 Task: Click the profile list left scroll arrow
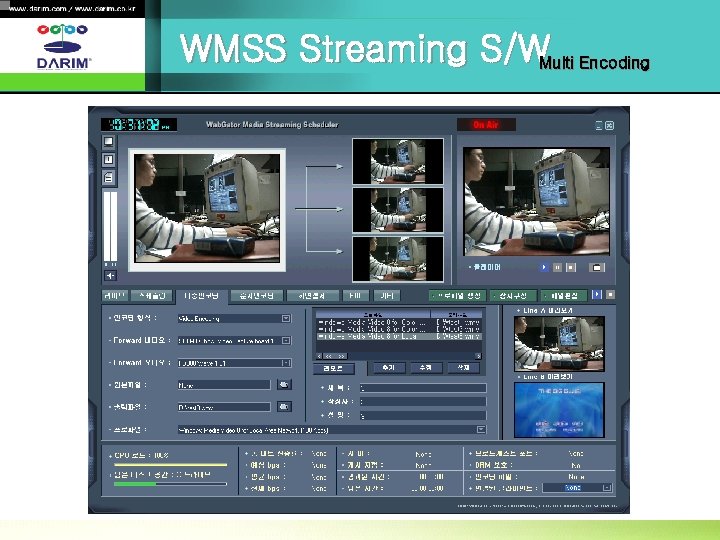pos(320,356)
